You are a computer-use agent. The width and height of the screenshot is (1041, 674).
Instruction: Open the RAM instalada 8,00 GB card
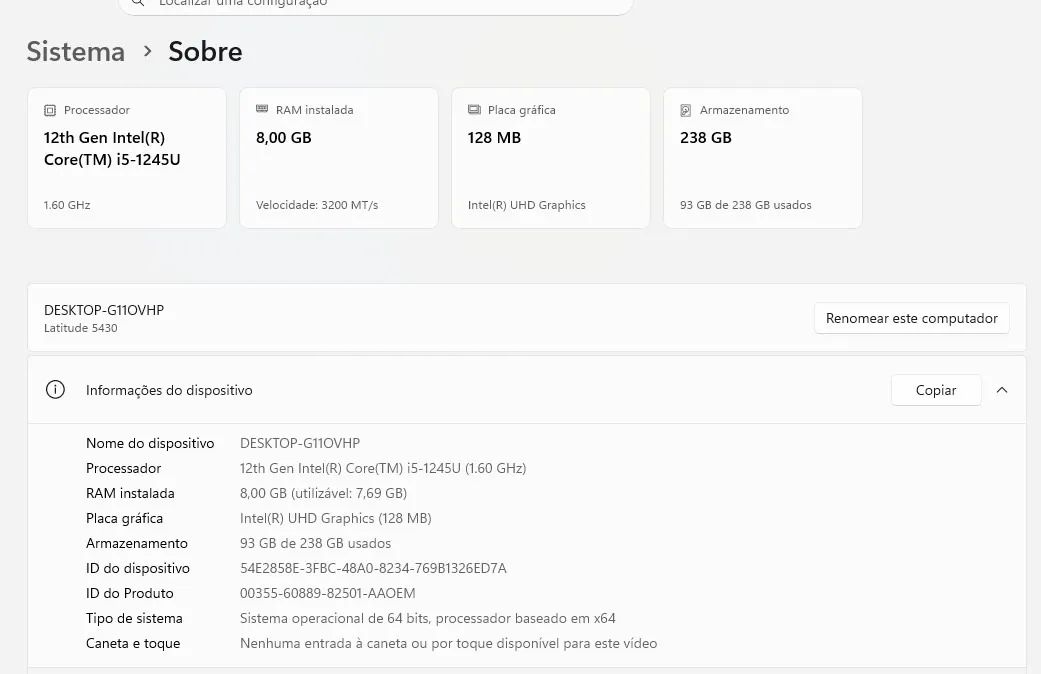click(x=339, y=158)
